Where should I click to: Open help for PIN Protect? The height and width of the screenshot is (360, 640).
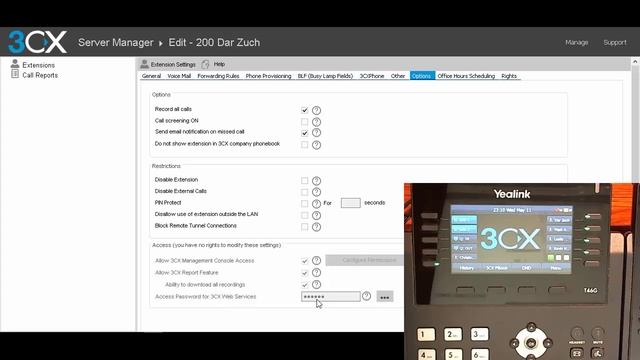[x=316, y=204]
